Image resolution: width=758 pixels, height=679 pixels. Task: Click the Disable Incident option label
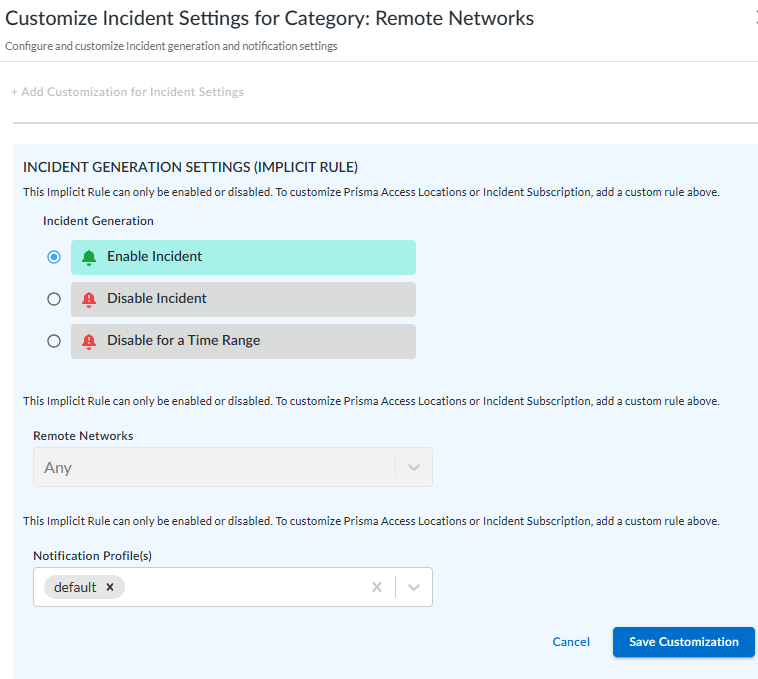click(x=157, y=299)
